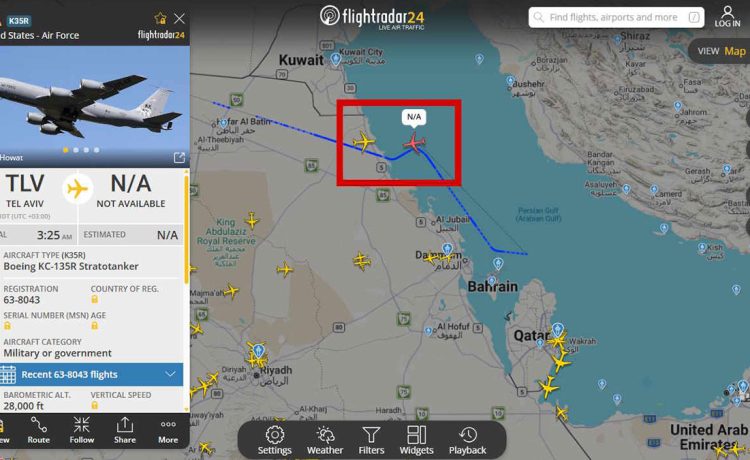
Task: Open the Weather layer options
Action: pos(325,440)
